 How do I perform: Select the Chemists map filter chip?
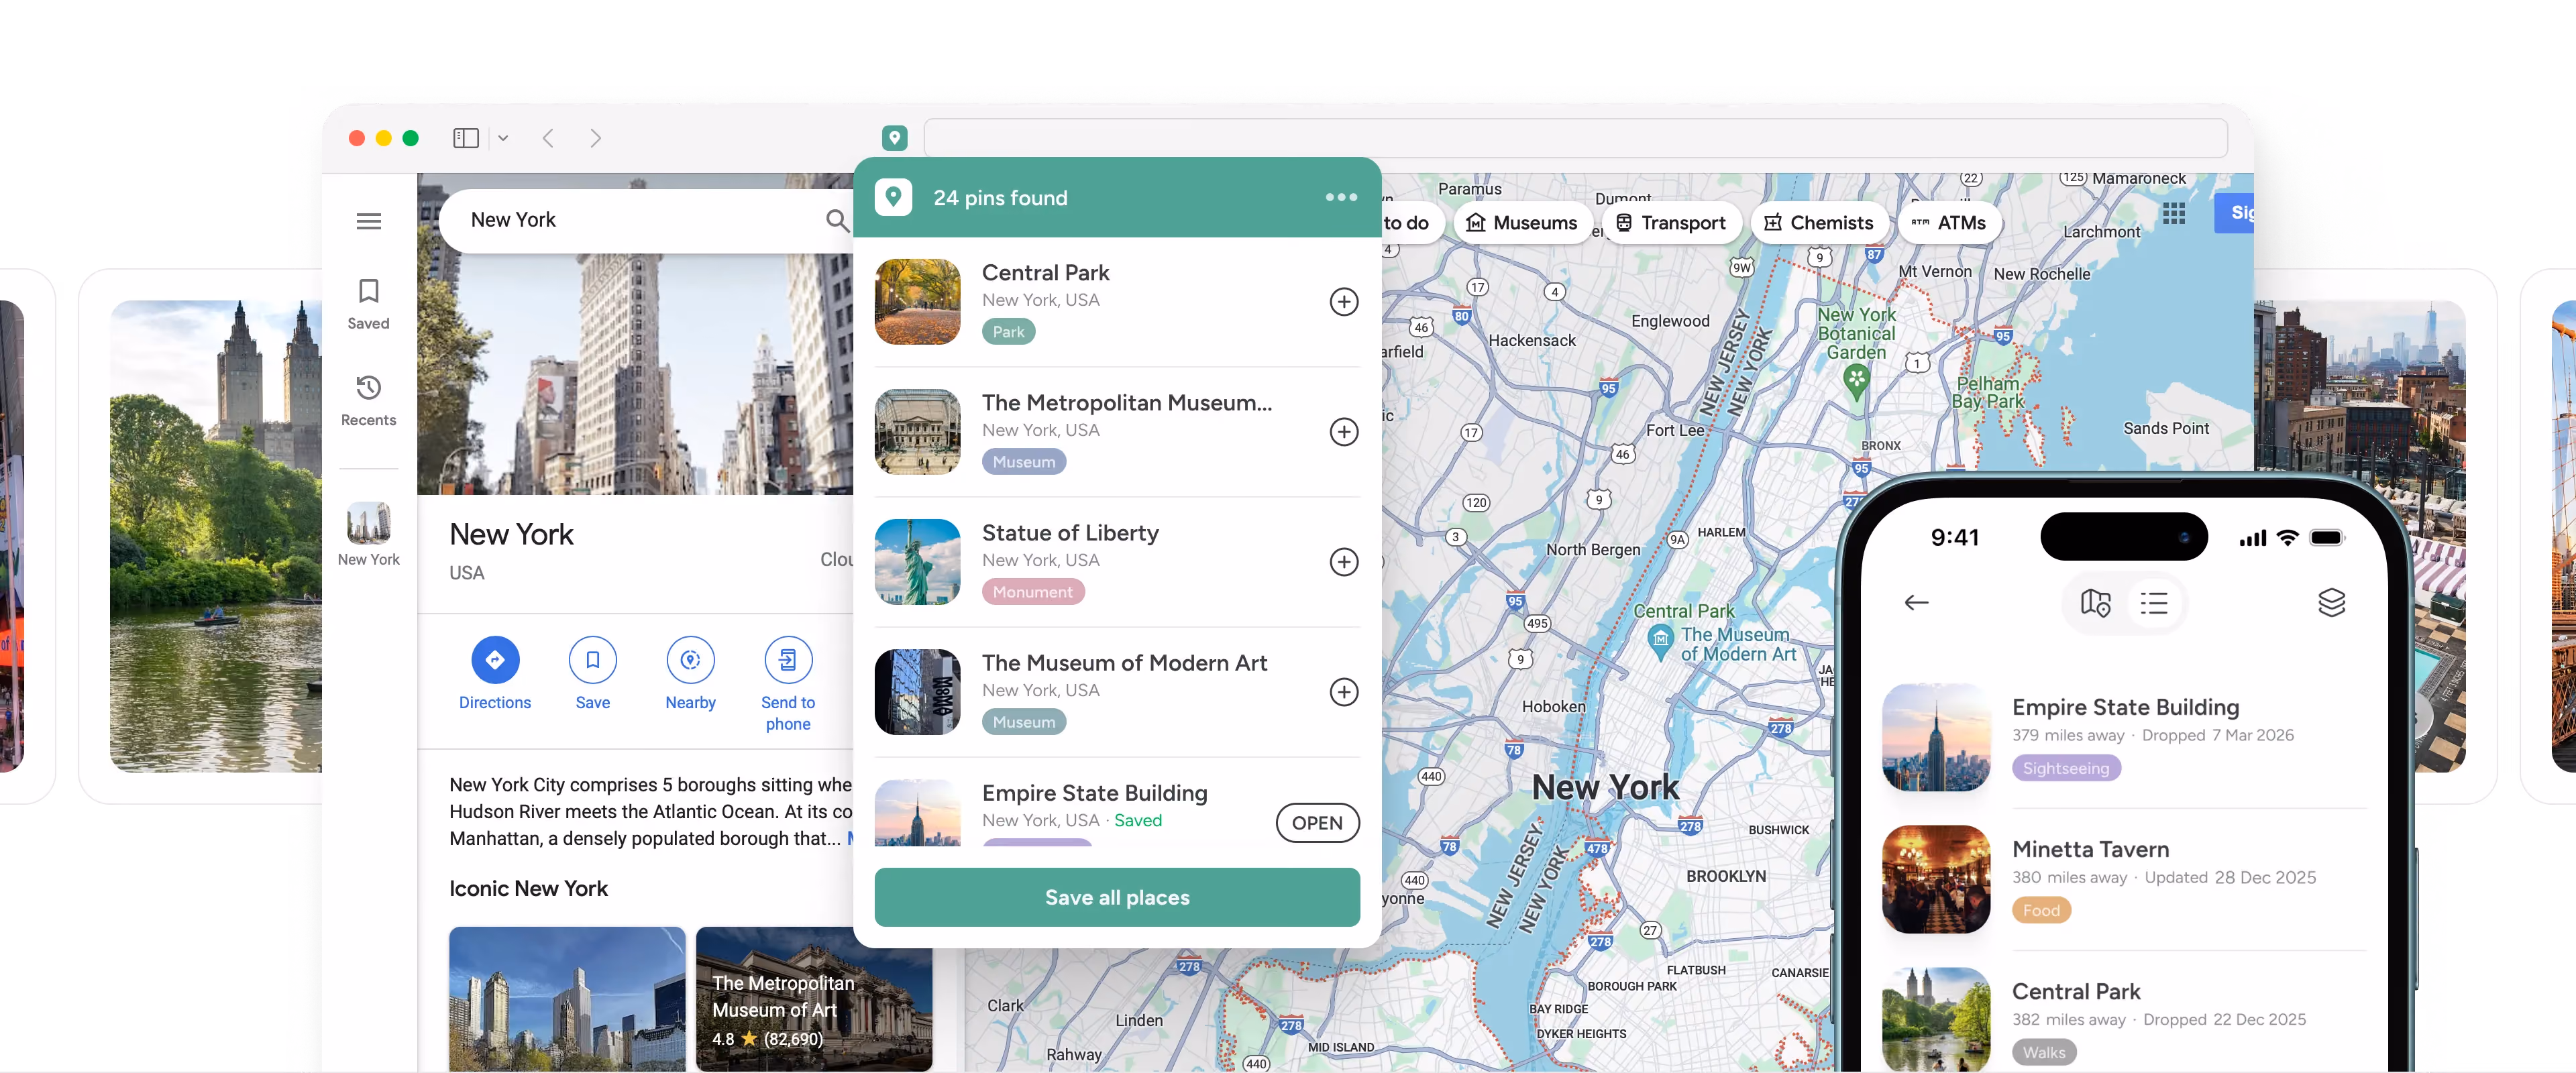[1819, 223]
